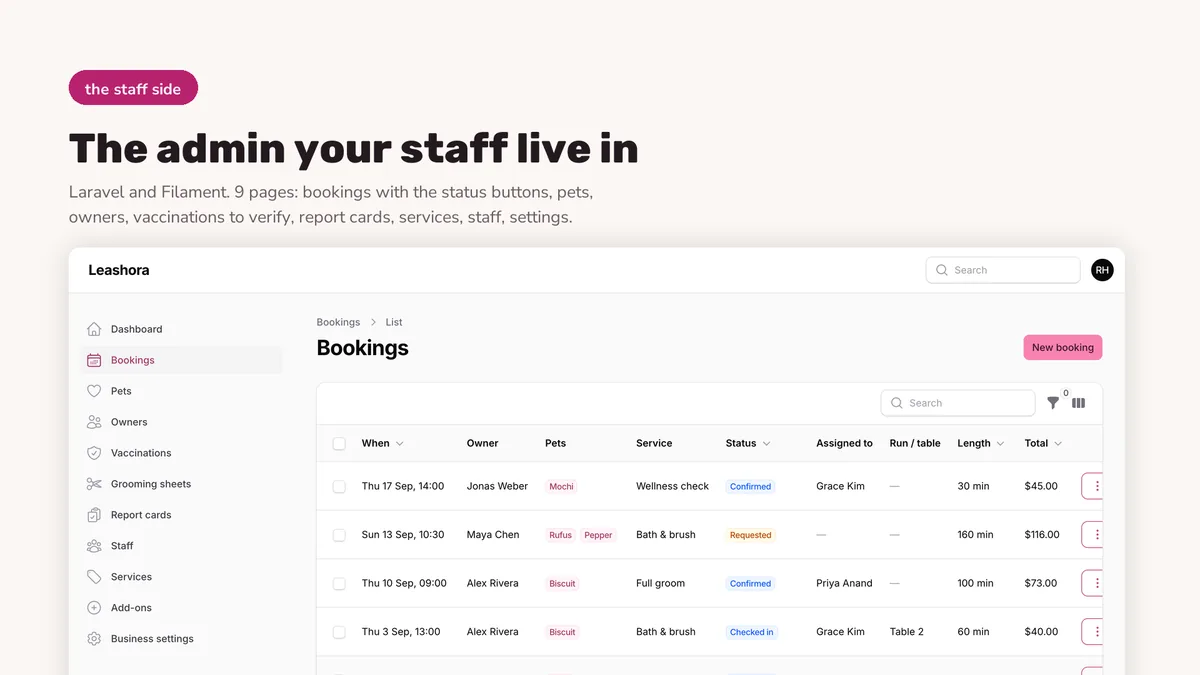Open Services in the sidebar
The width and height of the screenshot is (1200, 675).
coord(181,577)
